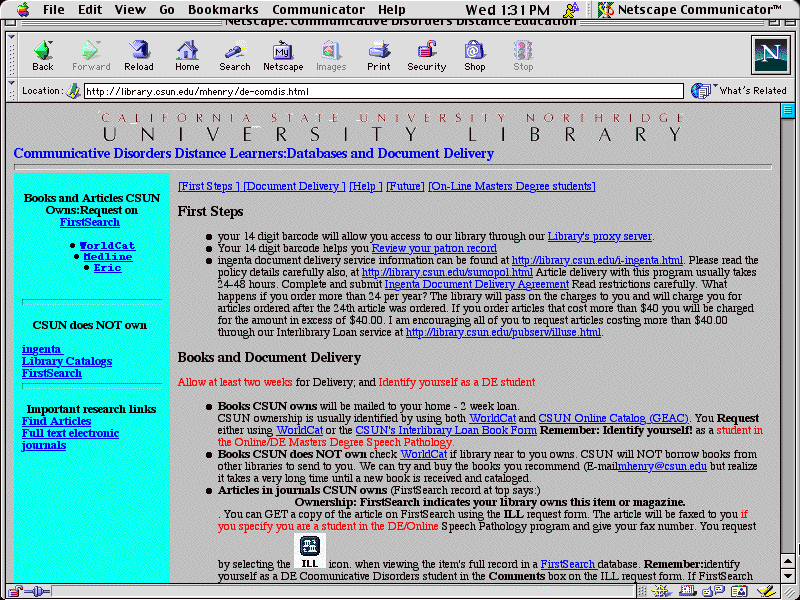This screenshot has height=600, width=800.
Task: Follow the [Future] anchor link
Action: coord(405,186)
